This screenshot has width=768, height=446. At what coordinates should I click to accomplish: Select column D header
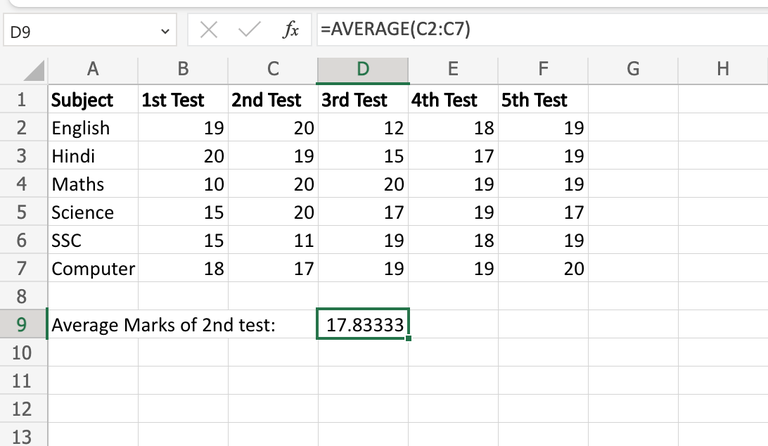pos(363,69)
